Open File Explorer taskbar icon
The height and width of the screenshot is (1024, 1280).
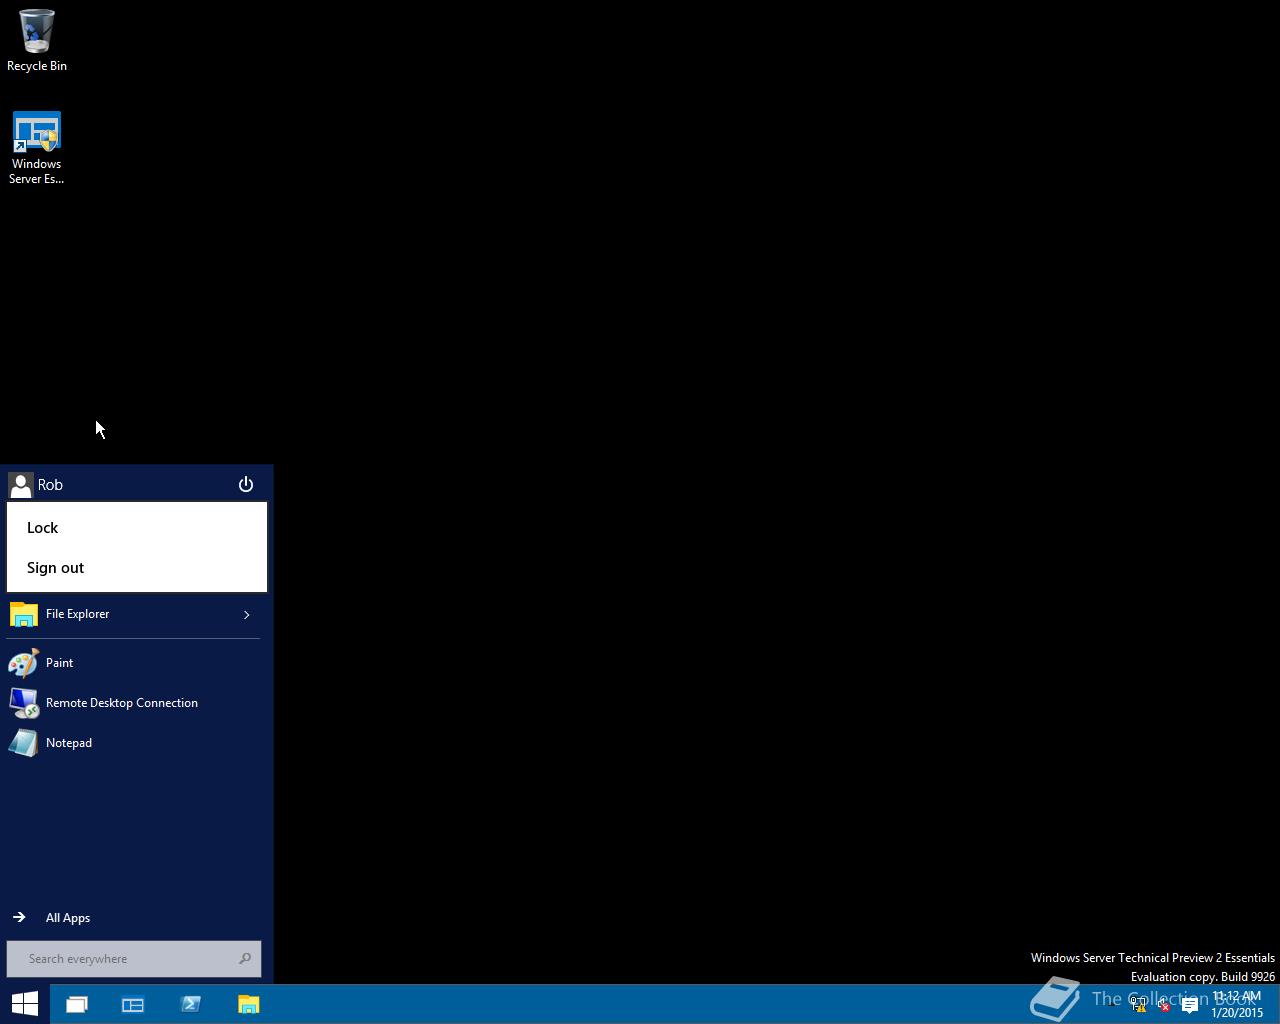click(x=249, y=1004)
